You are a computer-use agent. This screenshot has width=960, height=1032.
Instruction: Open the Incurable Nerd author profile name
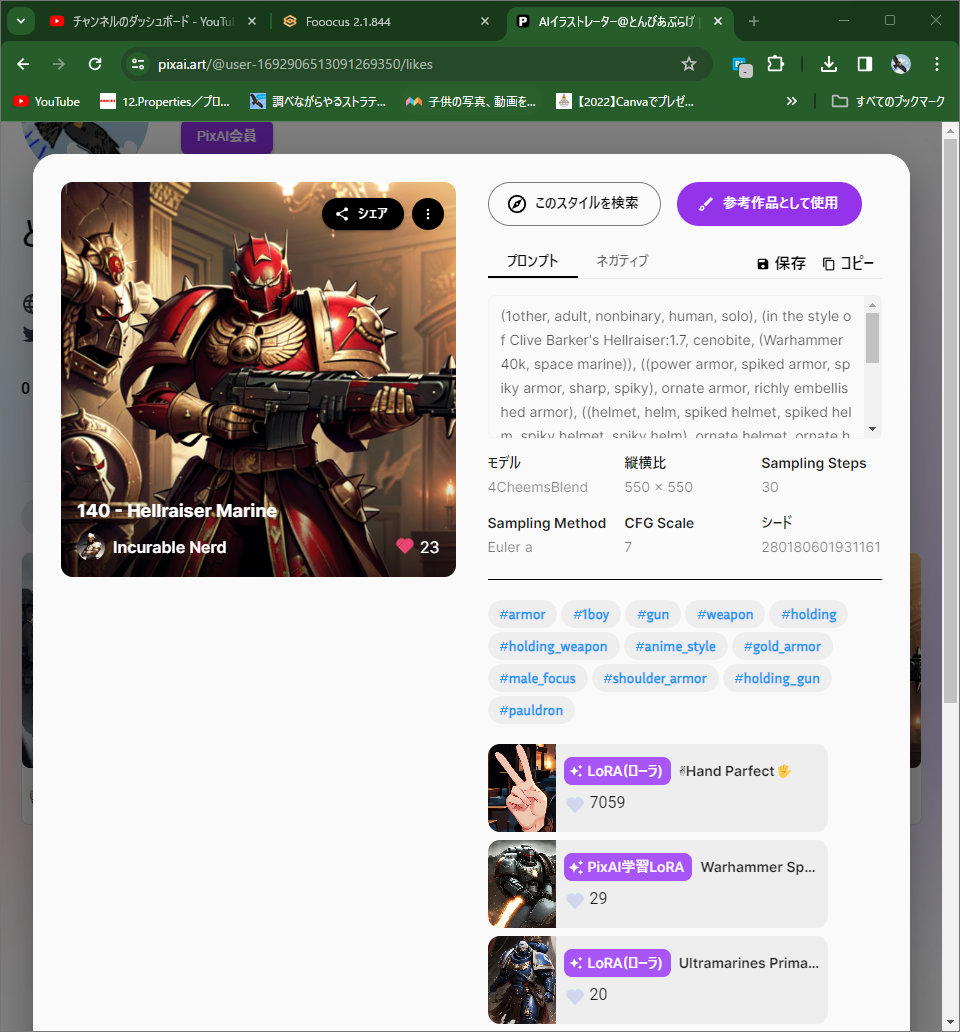169,547
